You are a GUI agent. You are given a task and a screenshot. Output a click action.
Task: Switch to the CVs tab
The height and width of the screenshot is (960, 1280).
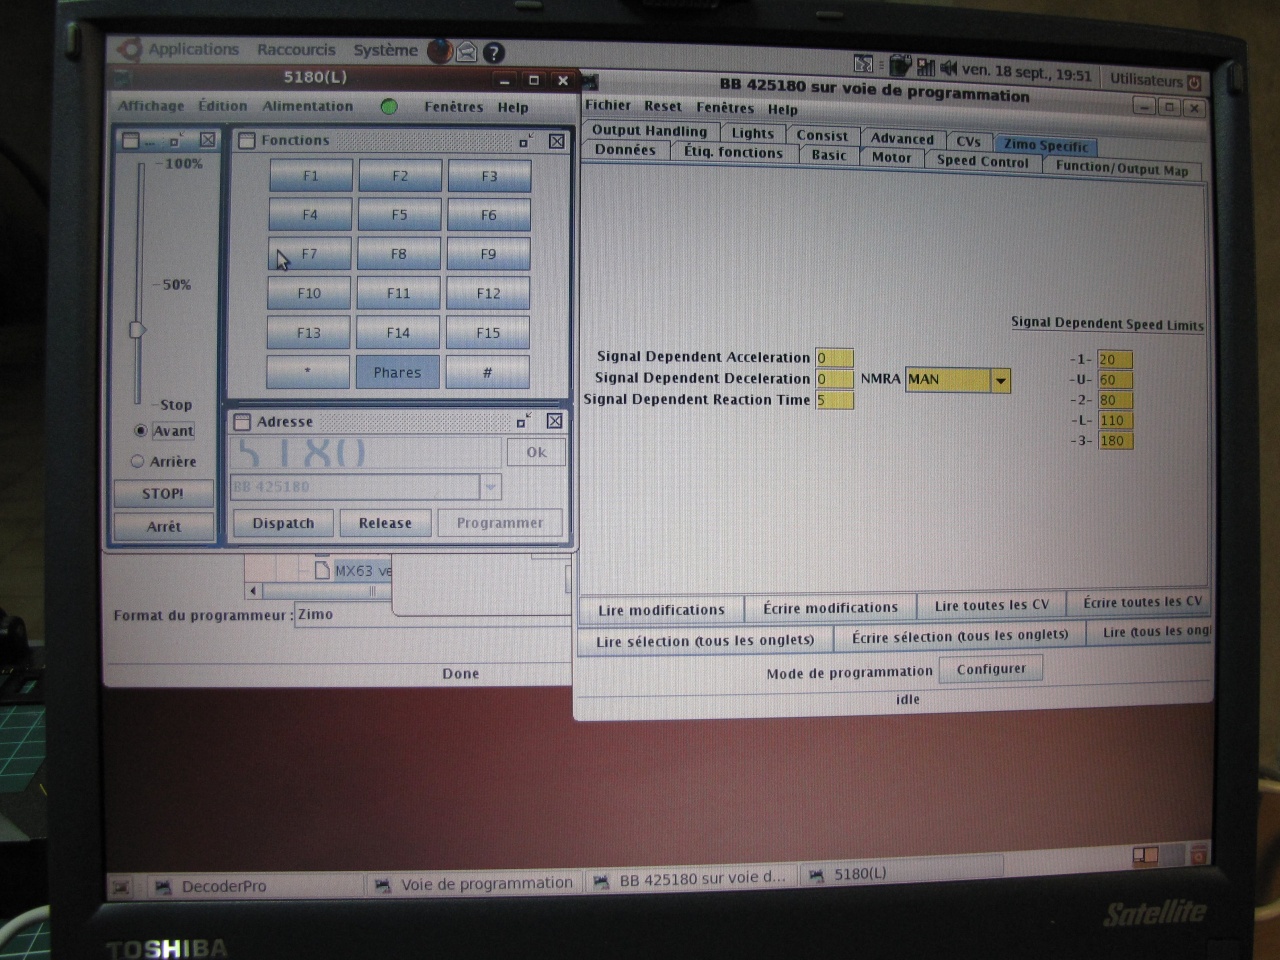(968, 142)
